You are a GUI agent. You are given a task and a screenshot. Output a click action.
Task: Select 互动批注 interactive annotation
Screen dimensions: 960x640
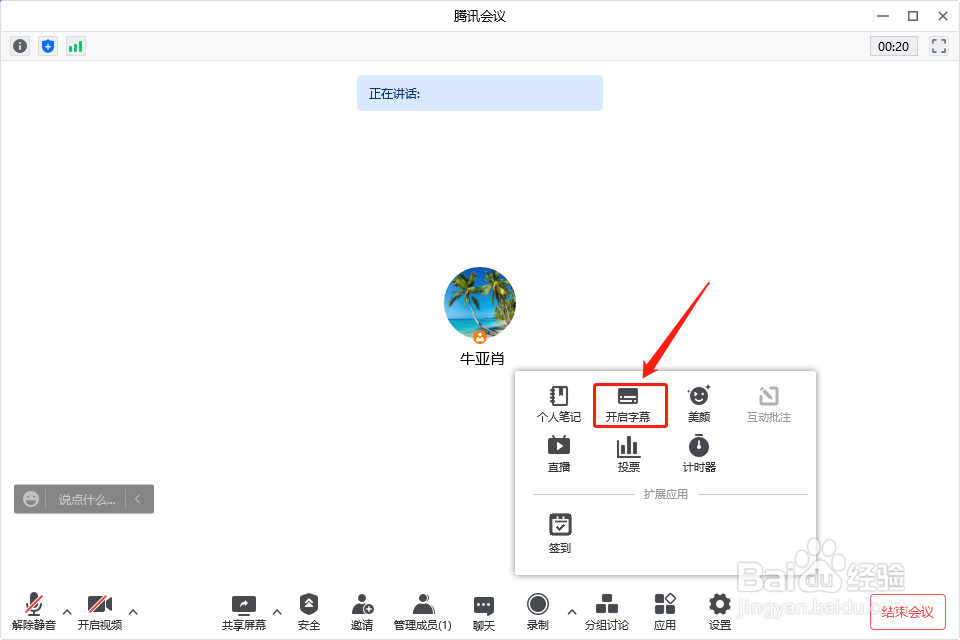[x=769, y=404]
